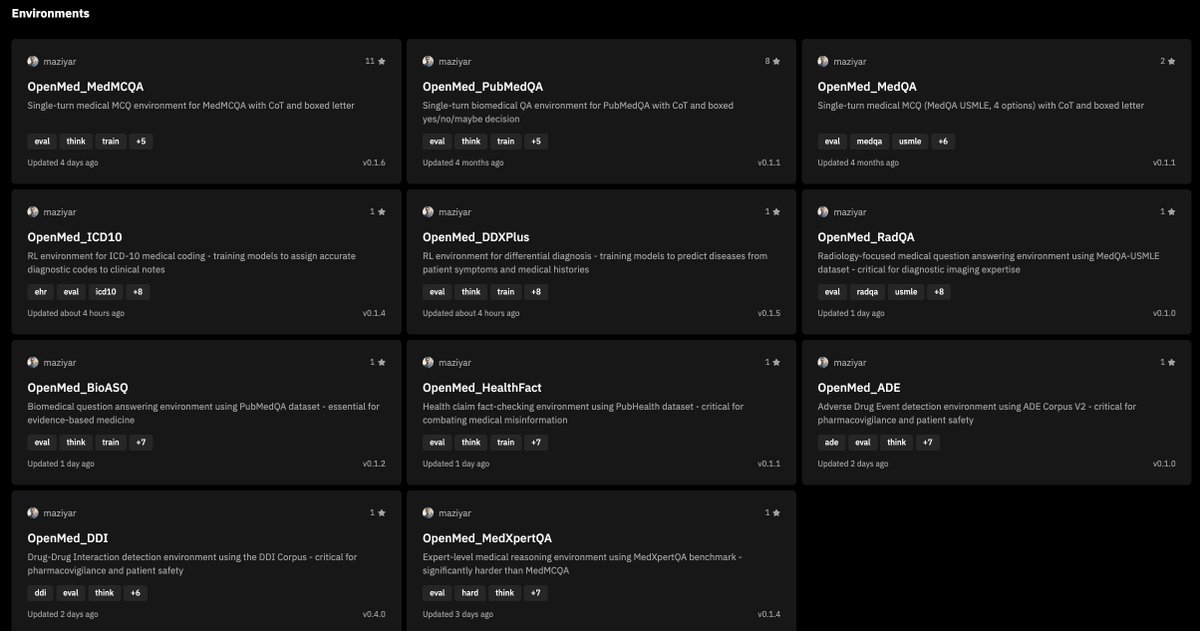This screenshot has height=631, width=1200.
Task: Click the maziyar avatar on OpenMed_BioASQ card
Action: pos(33,362)
